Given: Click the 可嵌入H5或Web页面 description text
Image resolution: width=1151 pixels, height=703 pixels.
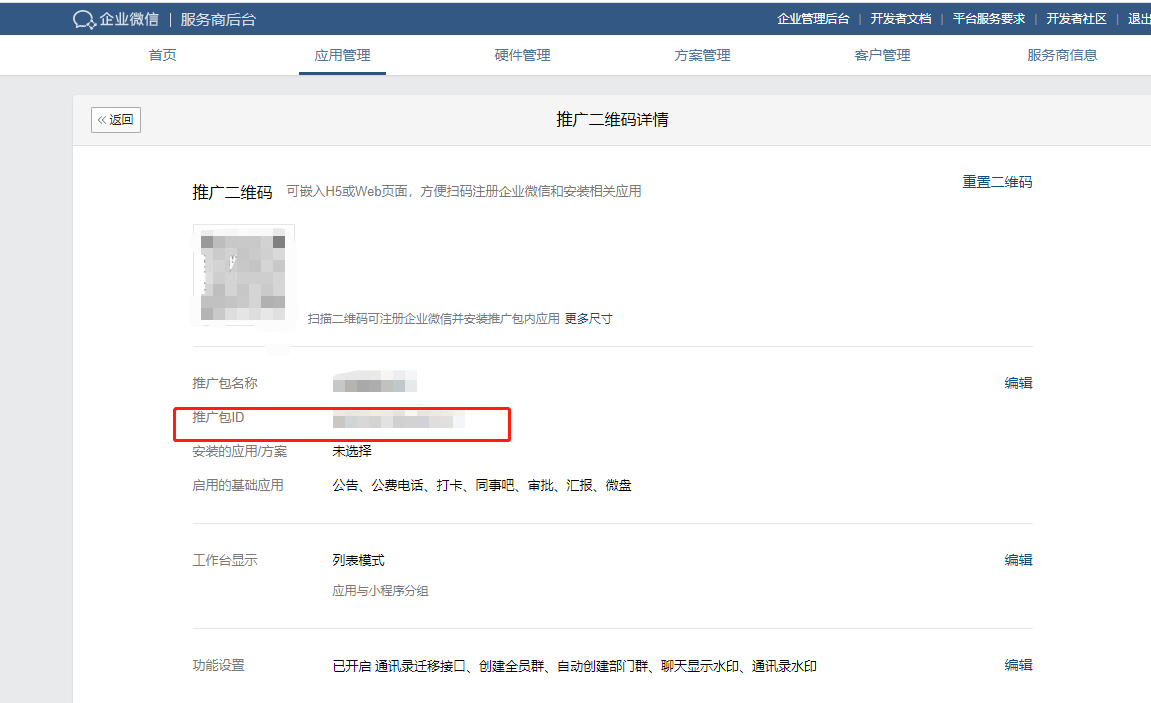Looking at the screenshot, I should (464, 192).
